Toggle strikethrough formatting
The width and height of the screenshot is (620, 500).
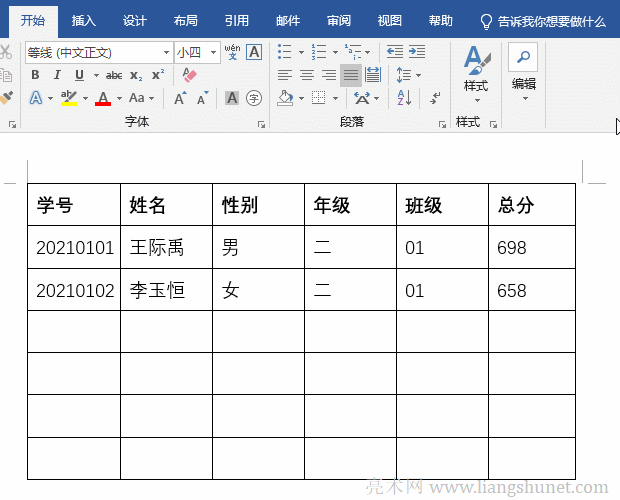pos(114,75)
